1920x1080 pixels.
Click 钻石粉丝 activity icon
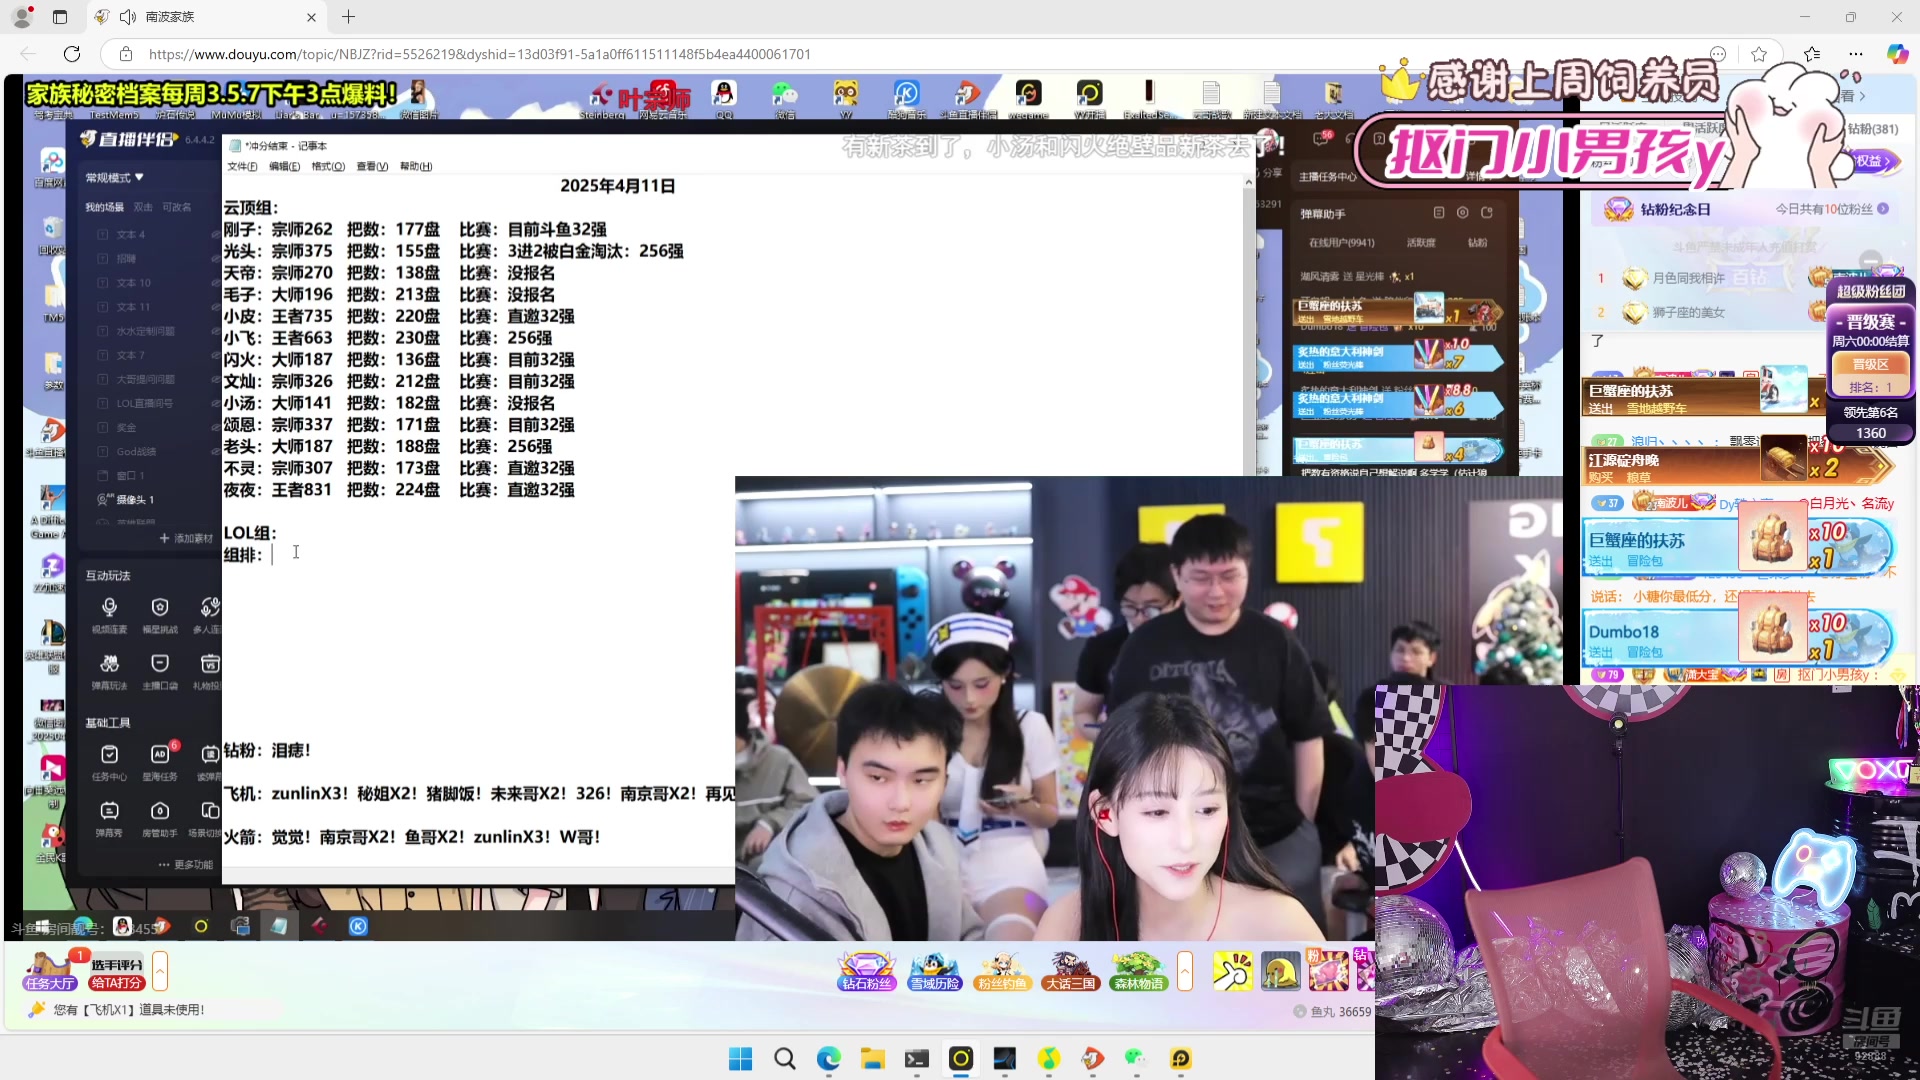pos(866,970)
